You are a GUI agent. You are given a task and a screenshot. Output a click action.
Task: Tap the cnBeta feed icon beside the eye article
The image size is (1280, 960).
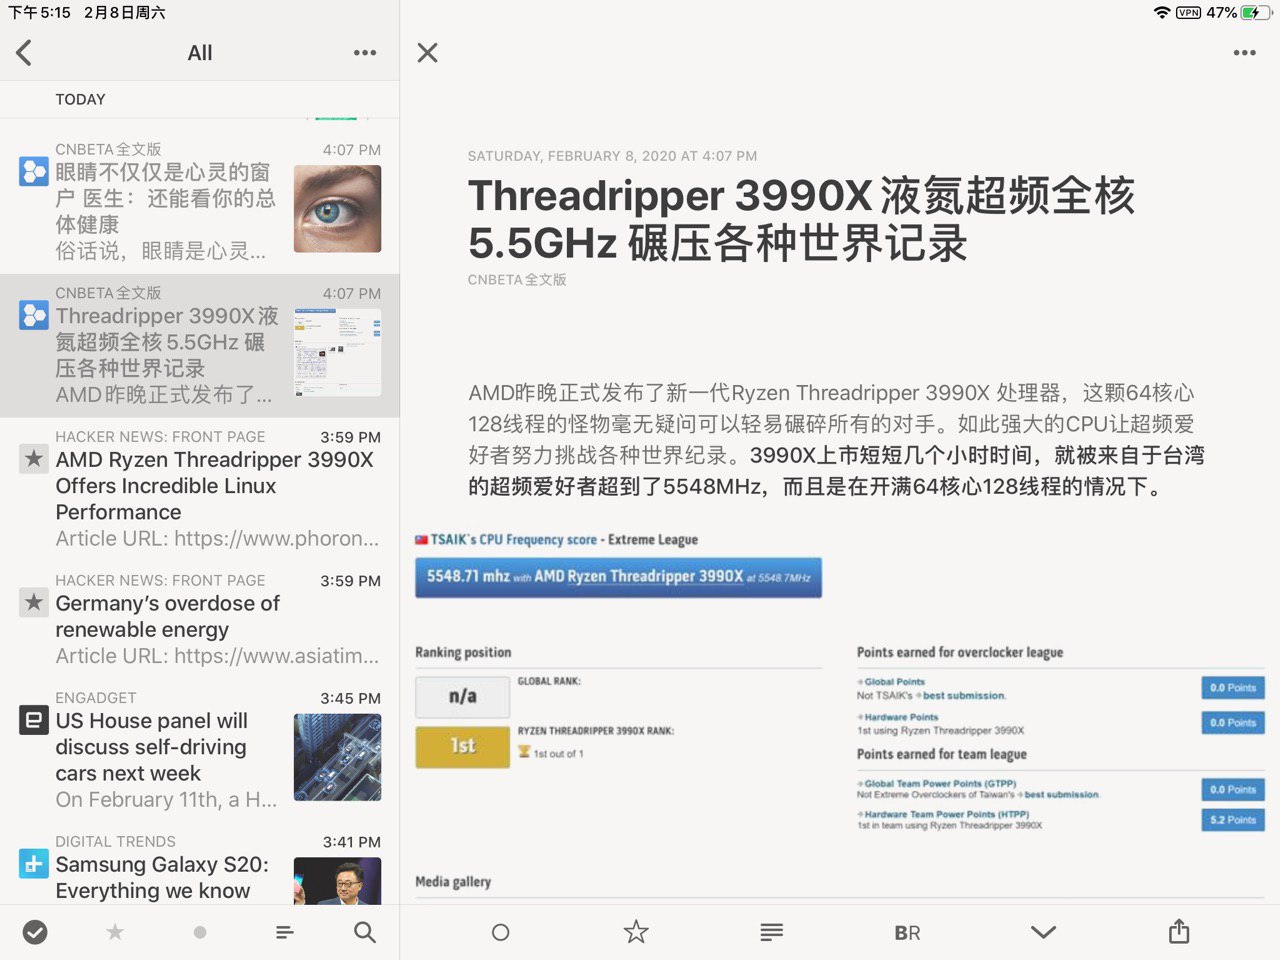coord(34,171)
